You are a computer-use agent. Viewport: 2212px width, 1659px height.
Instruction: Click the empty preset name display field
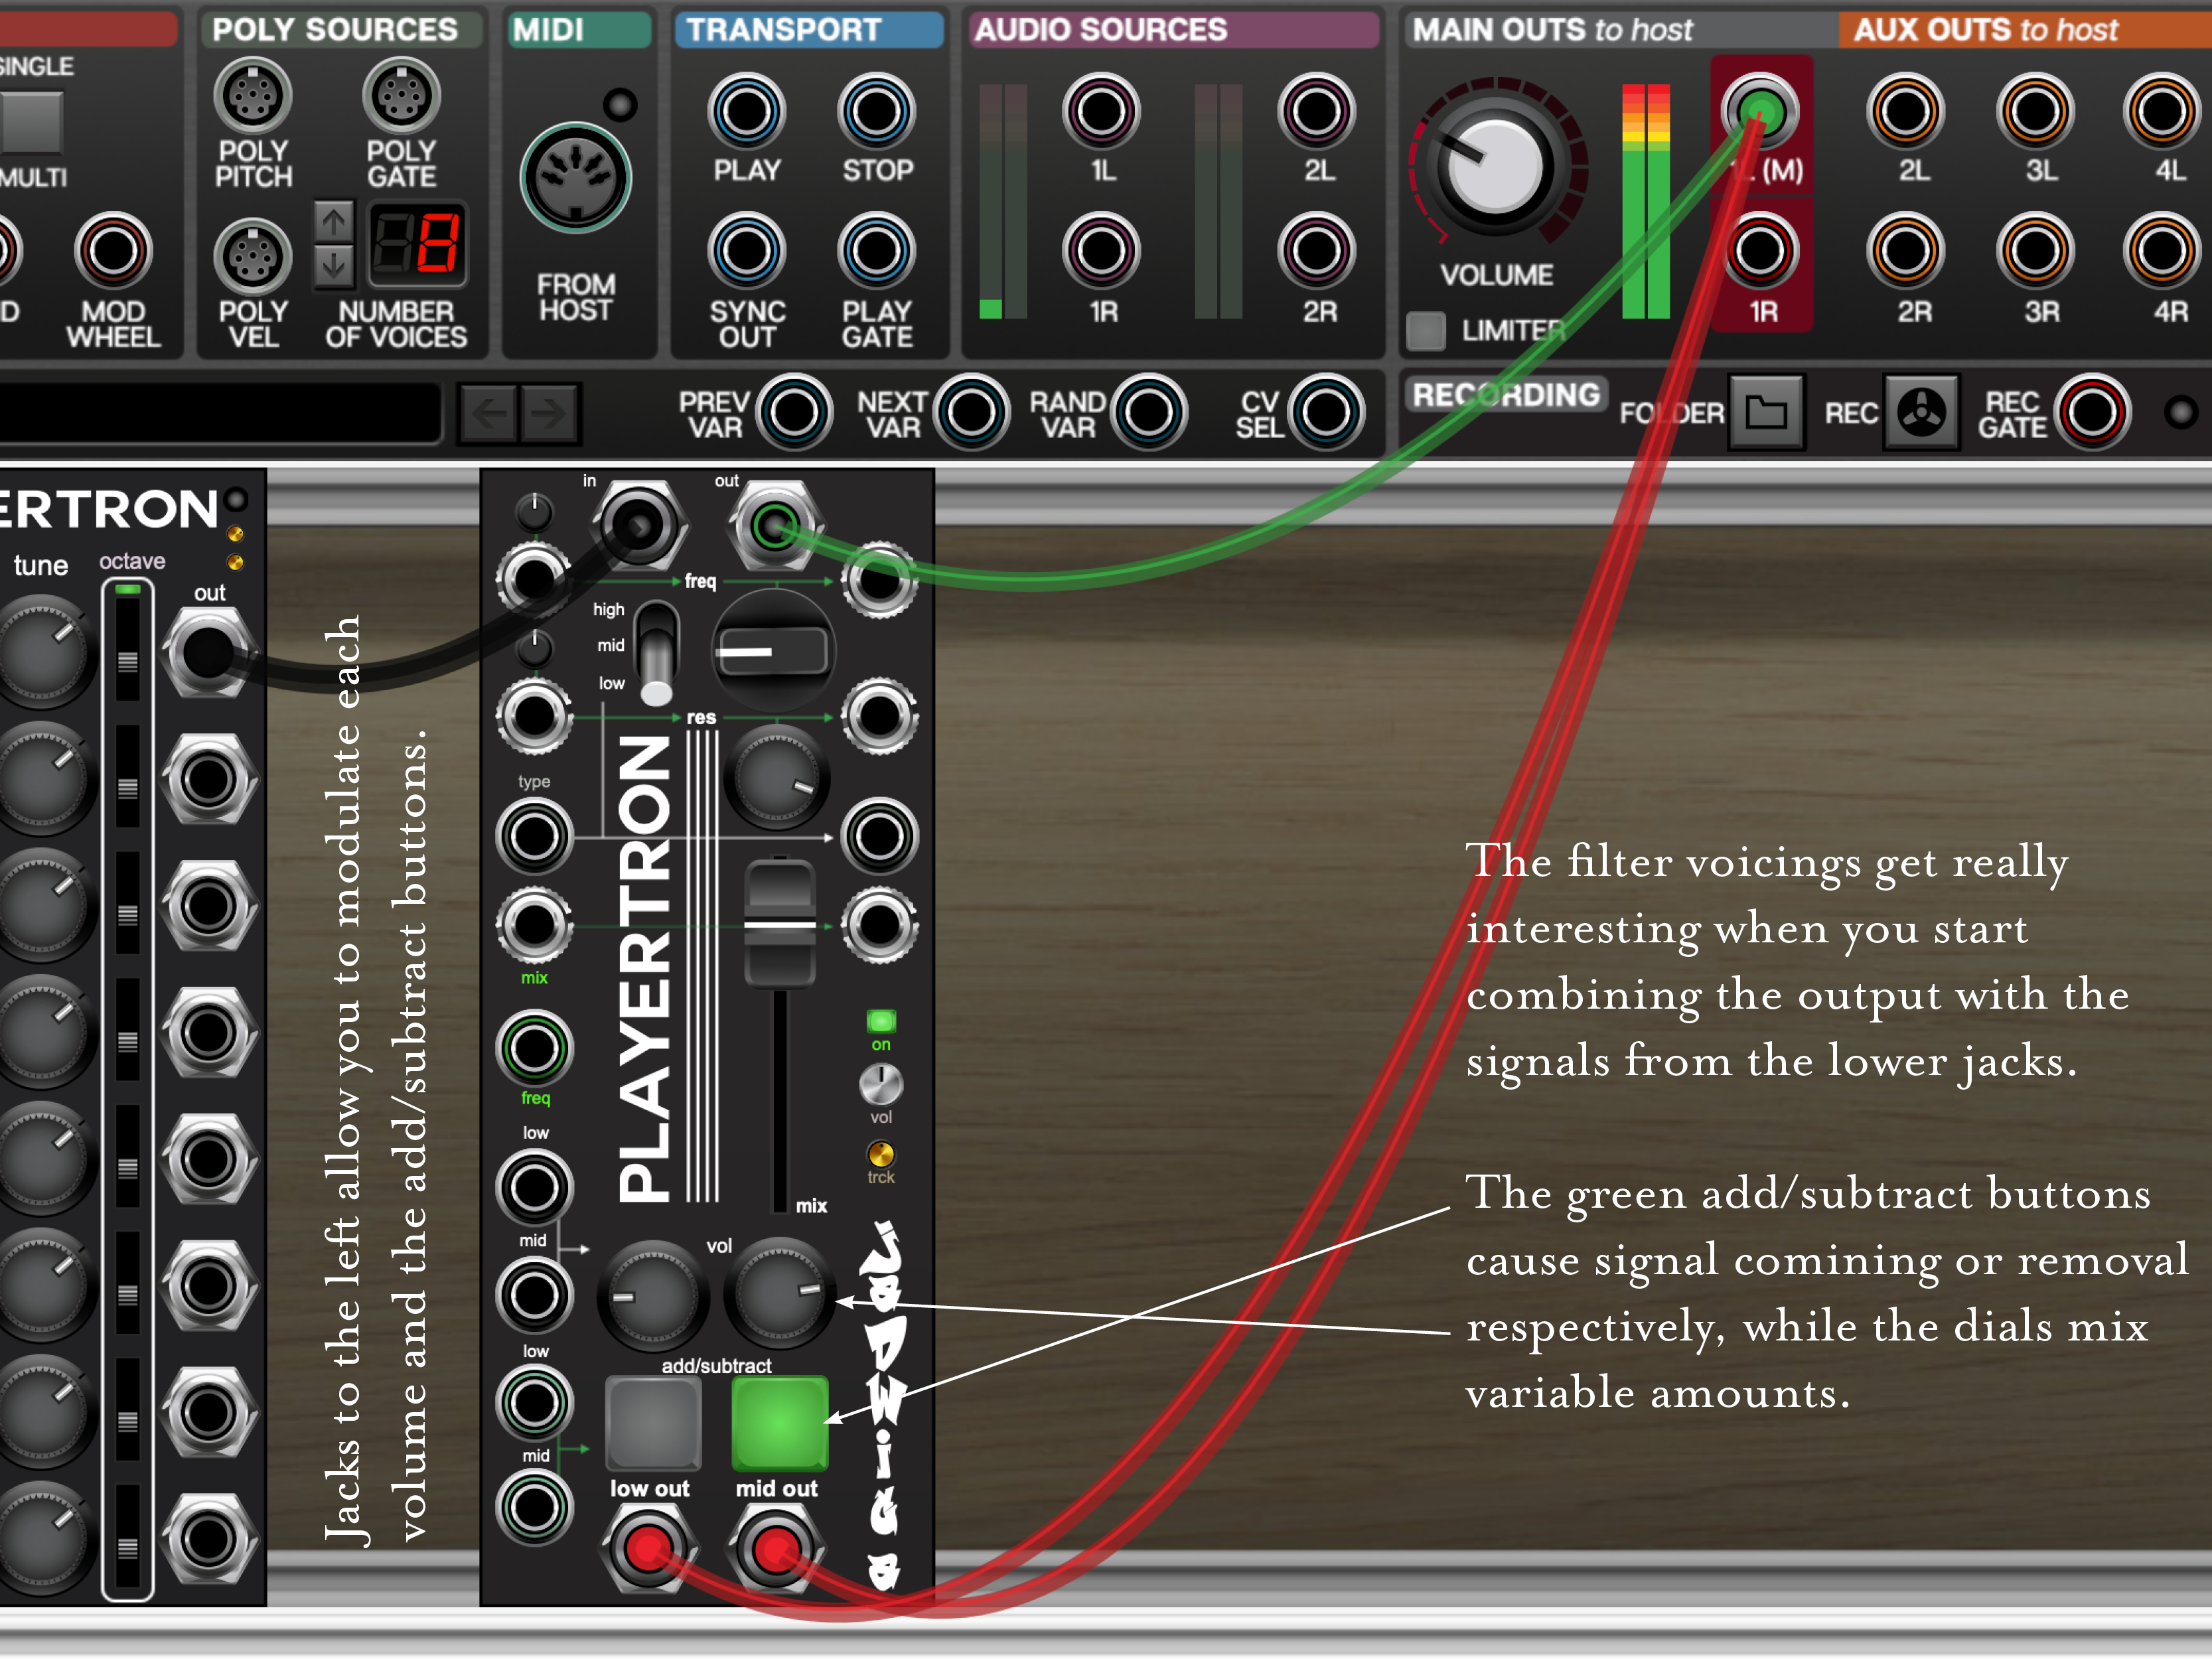coord(220,413)
